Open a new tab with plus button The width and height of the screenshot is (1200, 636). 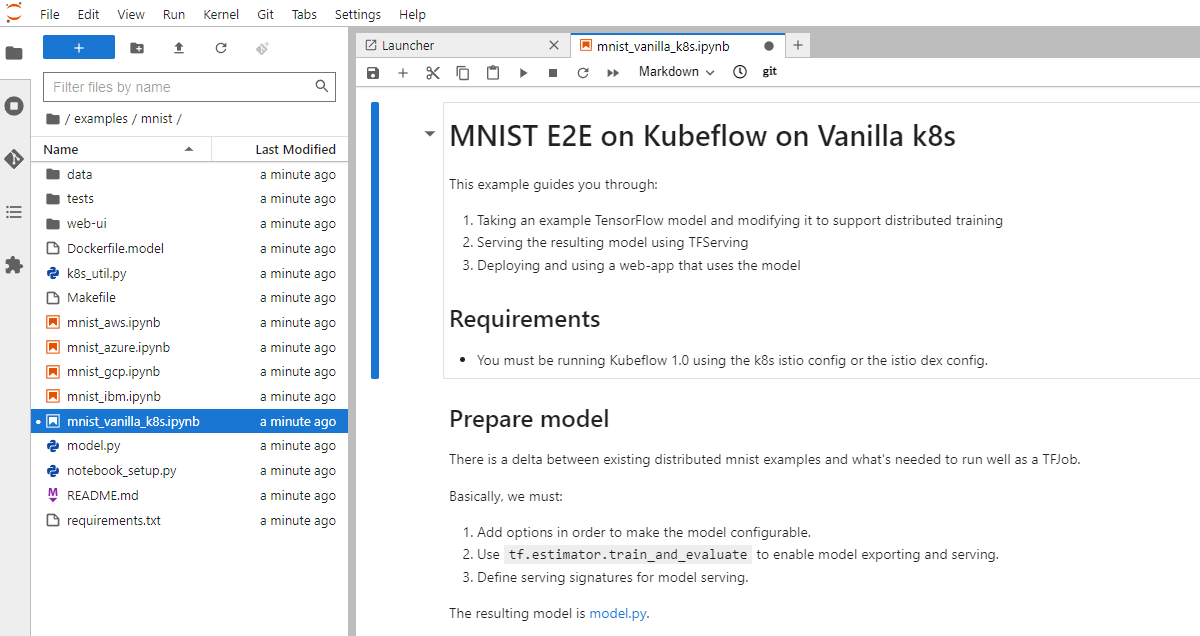[797, 45]
